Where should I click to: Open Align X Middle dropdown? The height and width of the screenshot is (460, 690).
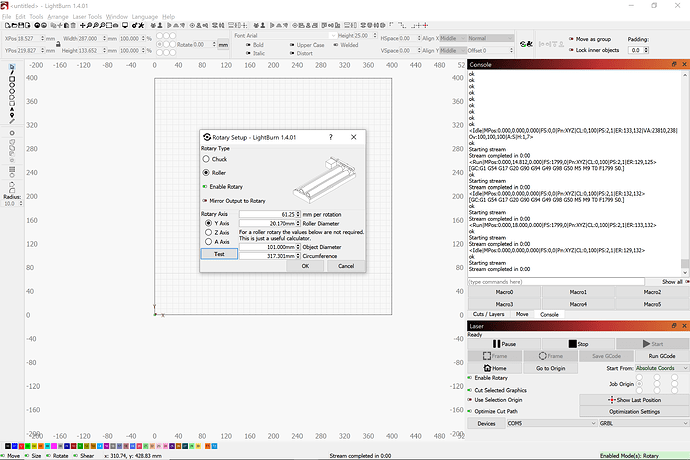452,38
